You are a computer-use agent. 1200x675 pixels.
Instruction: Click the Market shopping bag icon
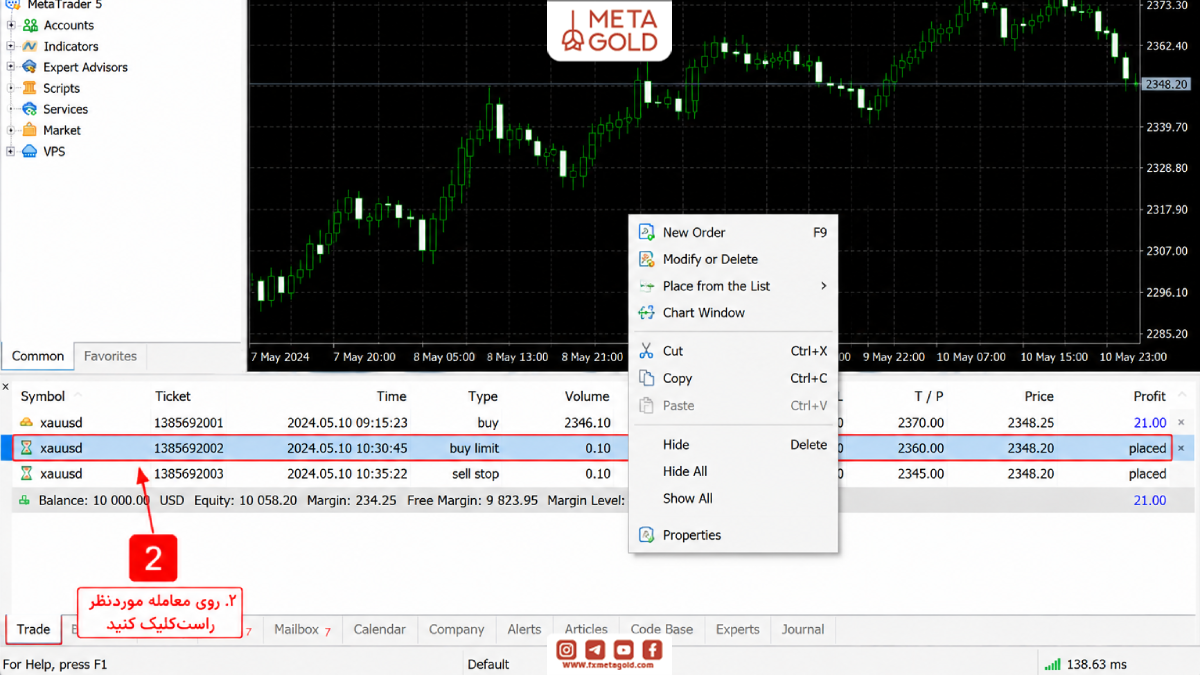(30, 130)
